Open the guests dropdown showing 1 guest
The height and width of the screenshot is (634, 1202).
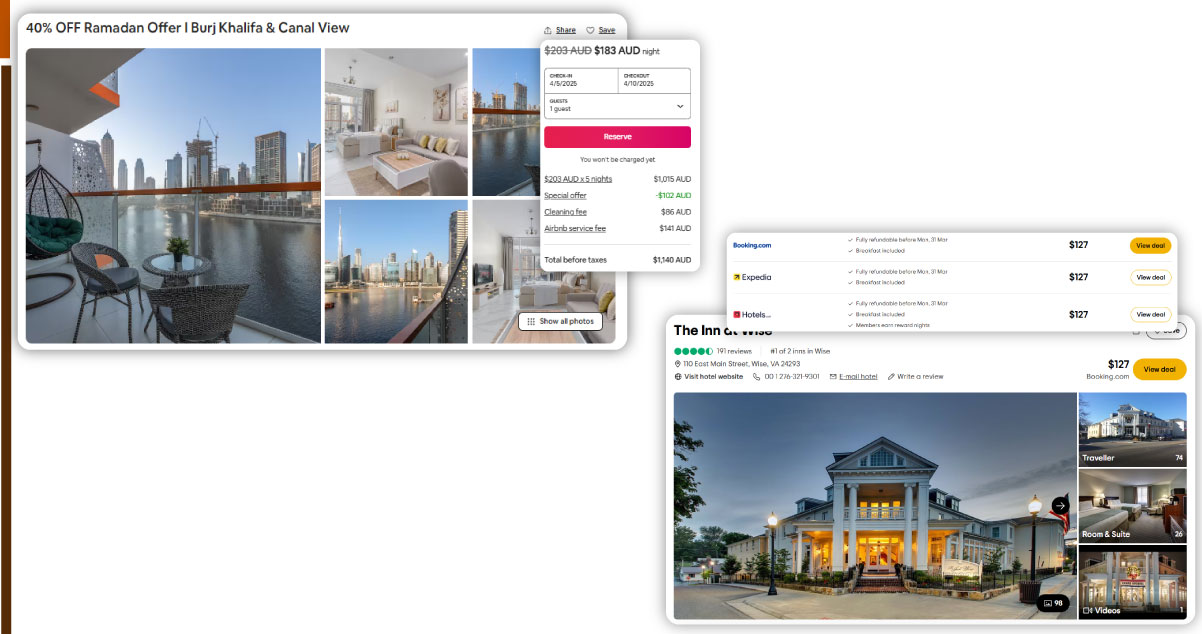pyautogui.click(x=617, y=104)
